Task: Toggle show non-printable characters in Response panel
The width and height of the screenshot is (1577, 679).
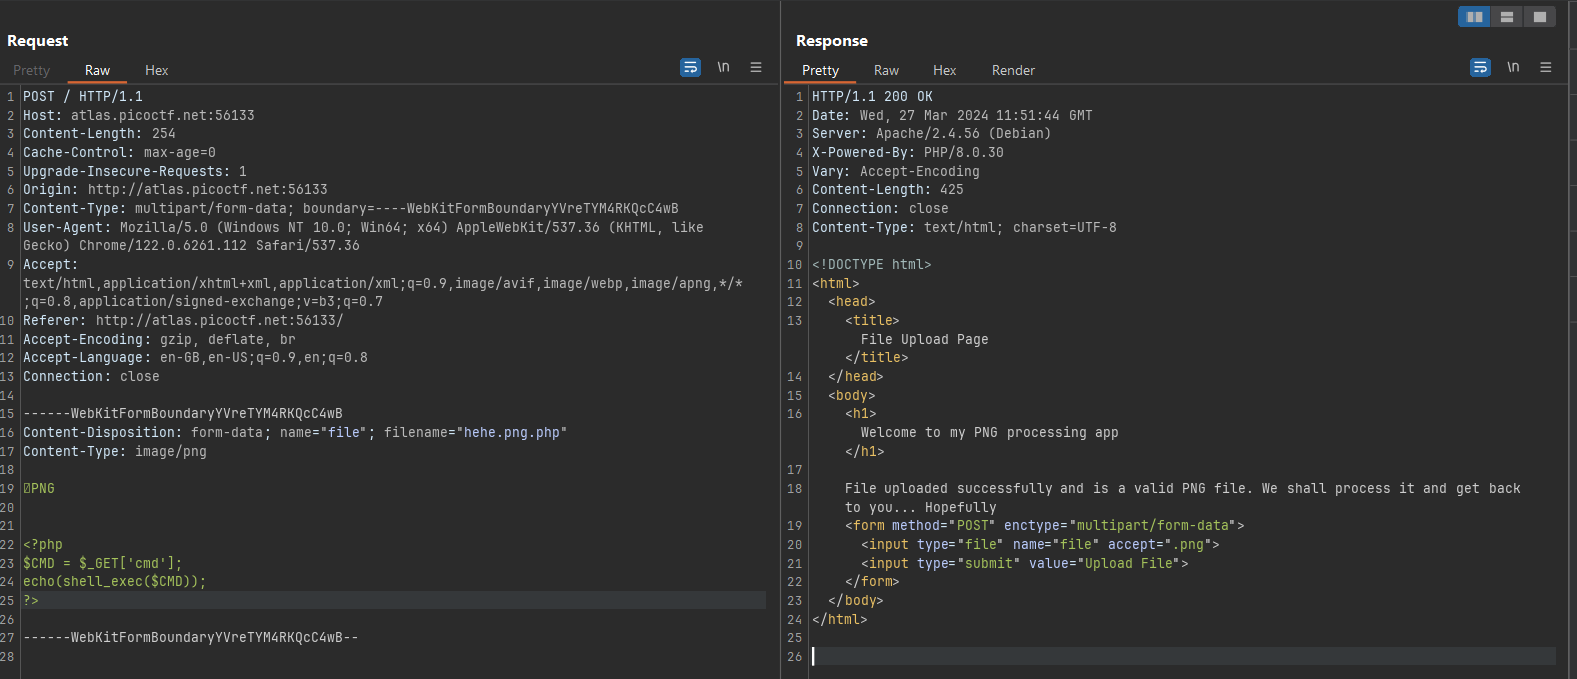Action: tap(1513, 67)
